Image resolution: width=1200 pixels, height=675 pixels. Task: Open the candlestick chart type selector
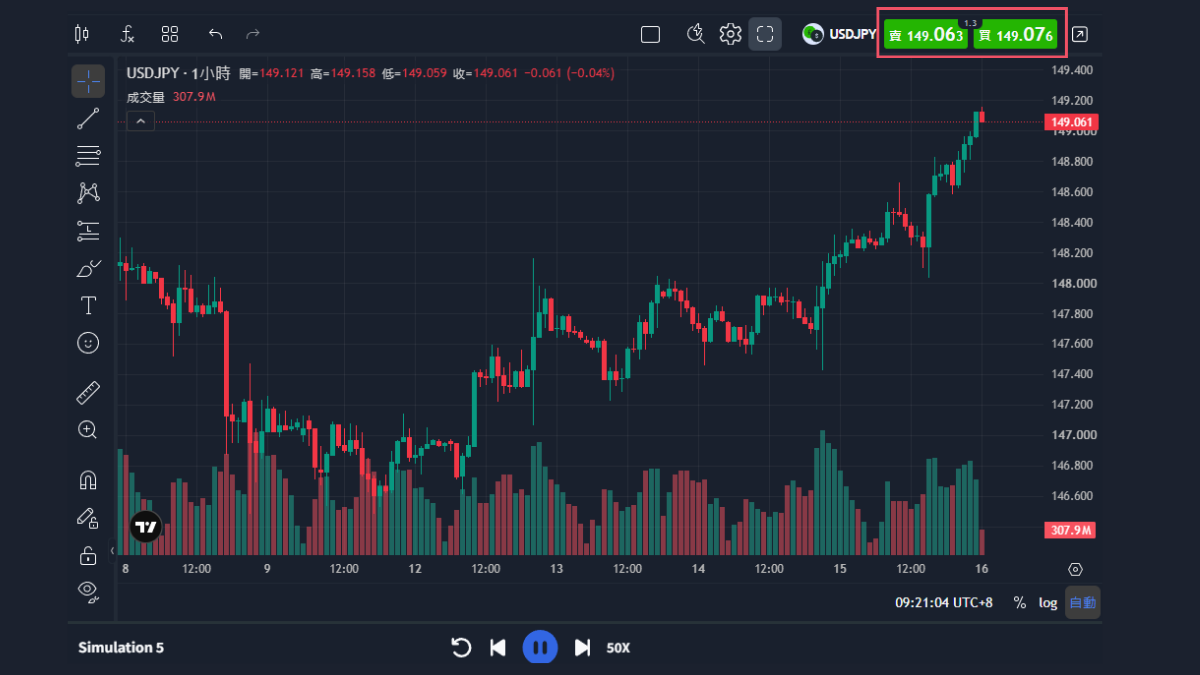(x=82, y=34)
